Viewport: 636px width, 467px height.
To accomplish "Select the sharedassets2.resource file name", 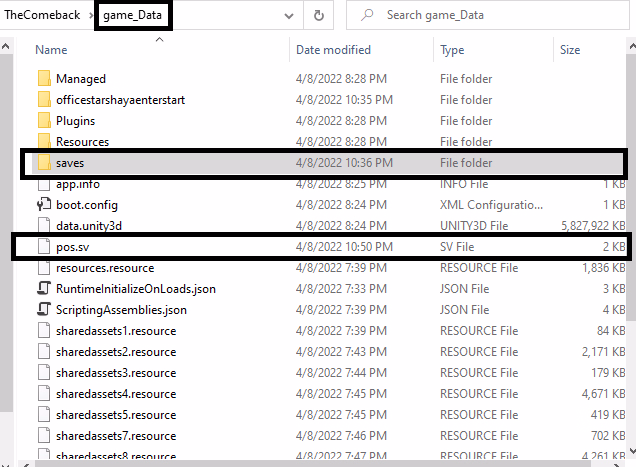I will [116, 352].
